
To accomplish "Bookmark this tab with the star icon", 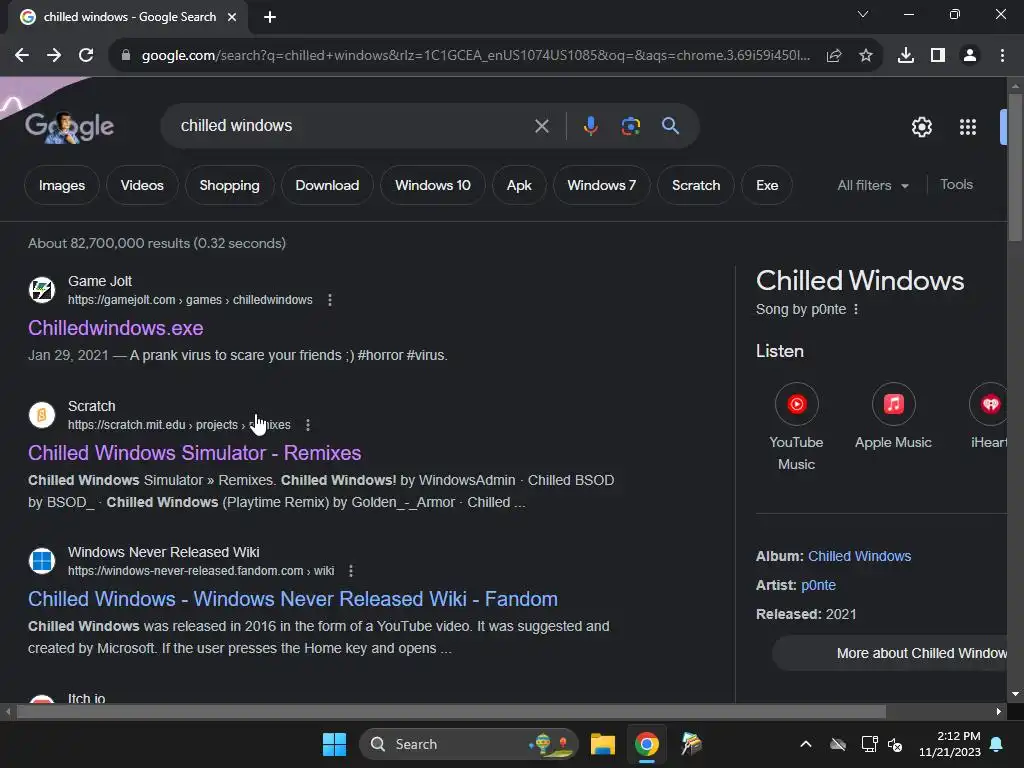I will pos(866,56).
